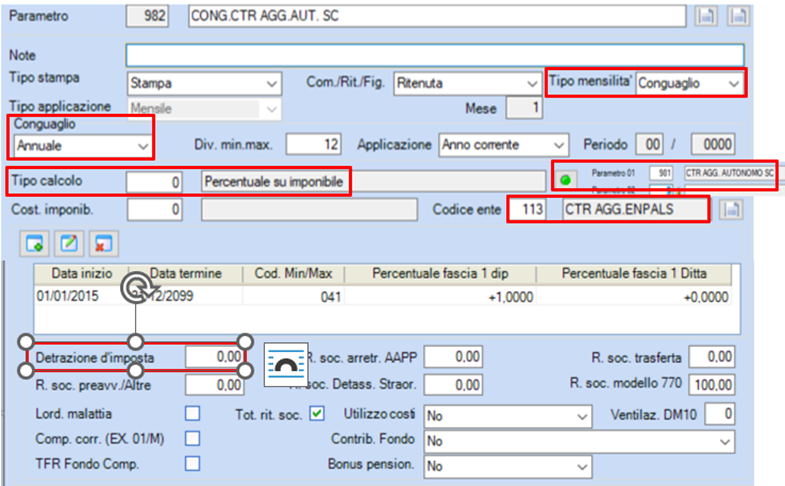
Task: Click the Percentuale fascia 1 Ditta header
Action: pos(634,273)
